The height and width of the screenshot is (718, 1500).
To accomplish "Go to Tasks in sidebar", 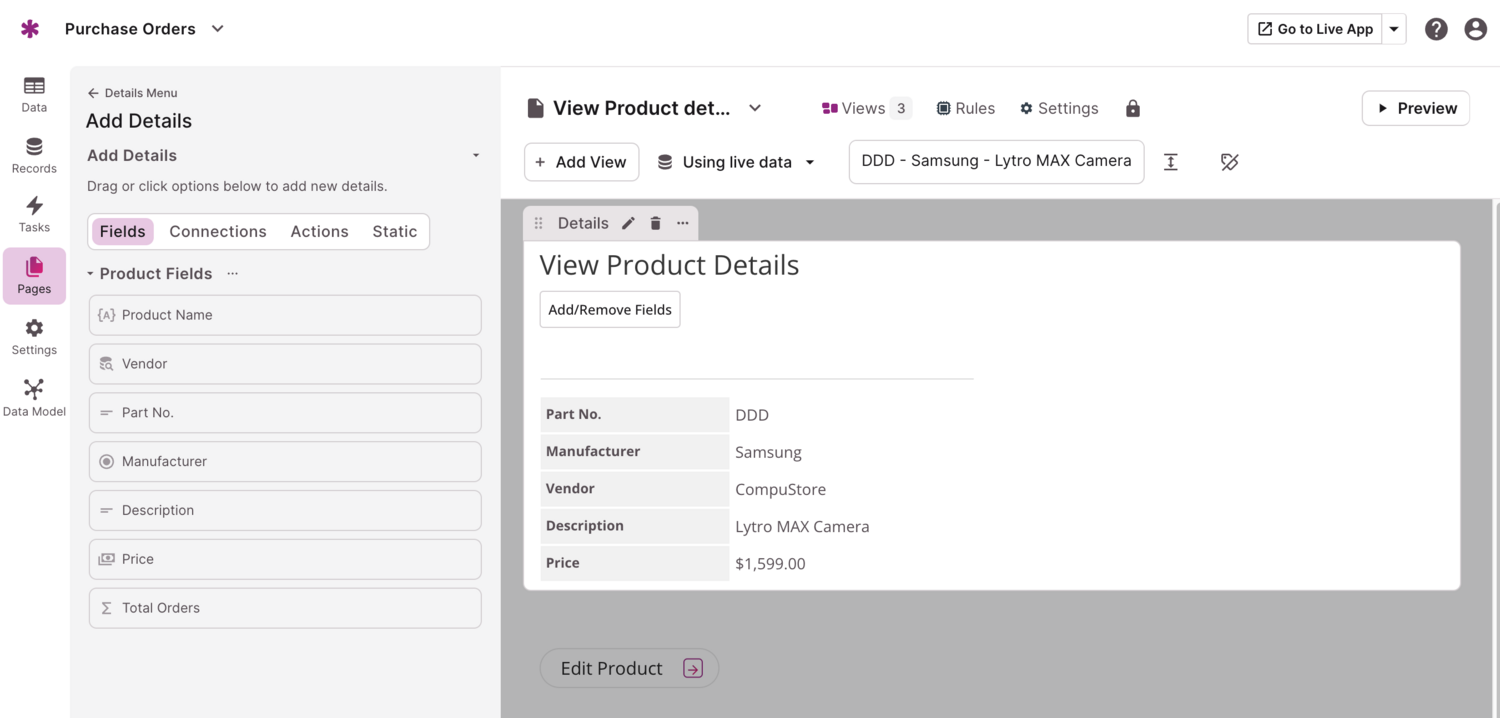I will tap(34, 214).
